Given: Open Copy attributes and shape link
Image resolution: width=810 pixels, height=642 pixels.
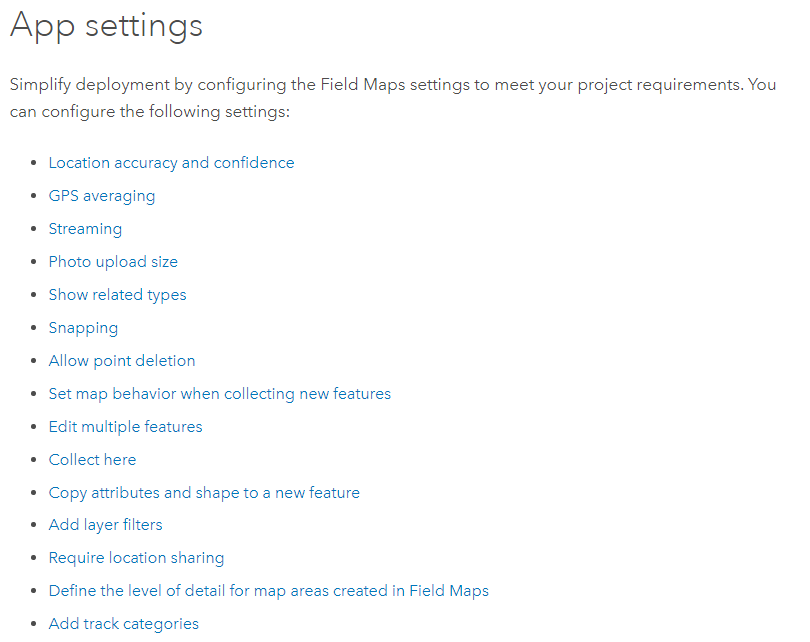Looking at the screenshot, I should pyautogui.click(x=204, y=493).
